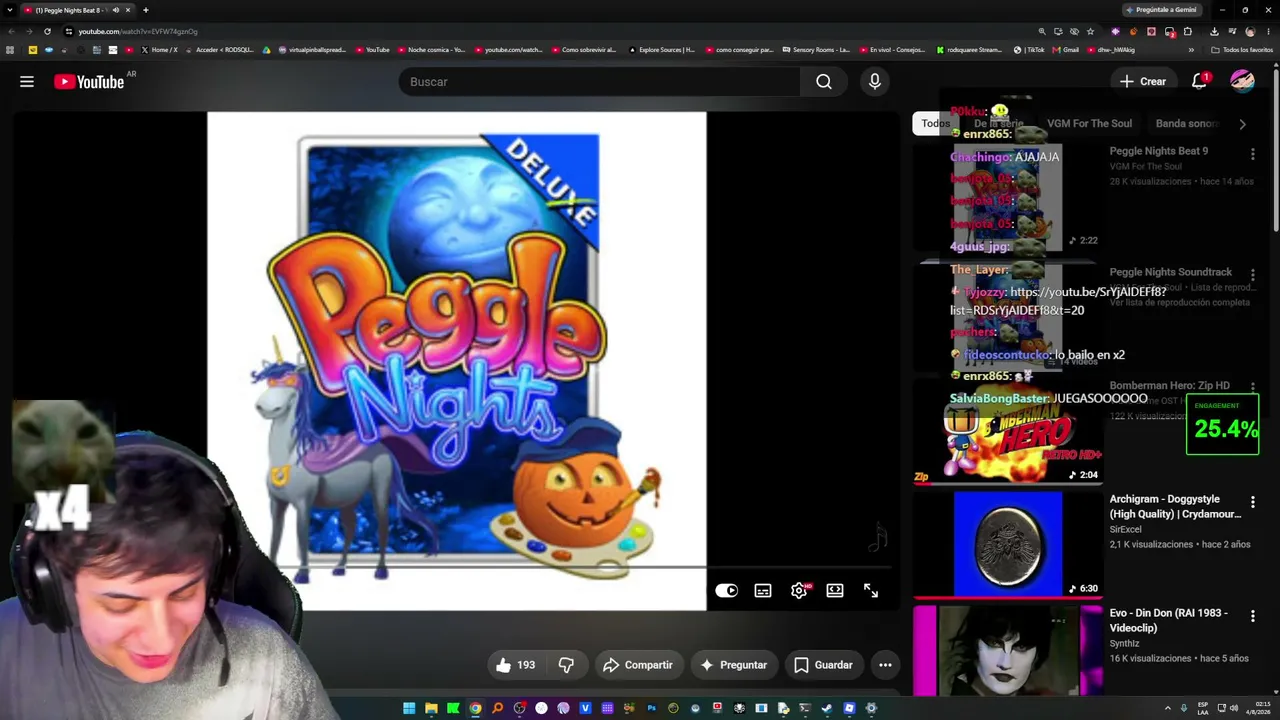Open the Archigram Doggystyle thumbnail
This screenshot has height=720, width=1280.
[1008, 543]
